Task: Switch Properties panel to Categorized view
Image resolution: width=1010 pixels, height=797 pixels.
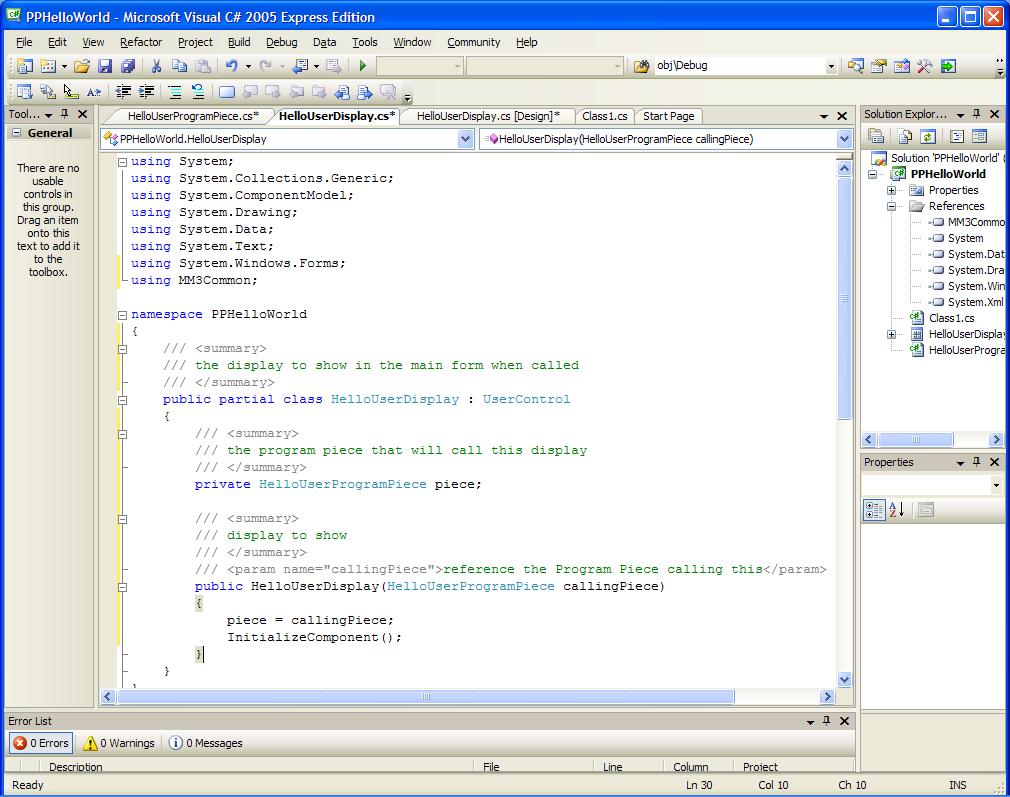Action: [874, 510]
